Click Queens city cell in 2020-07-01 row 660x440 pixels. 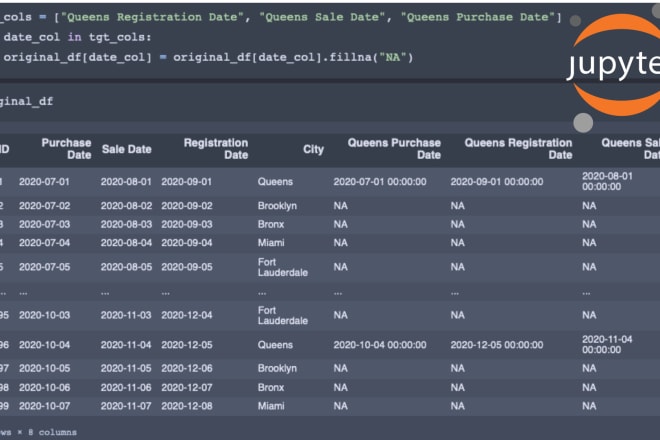tap(275, 182)
